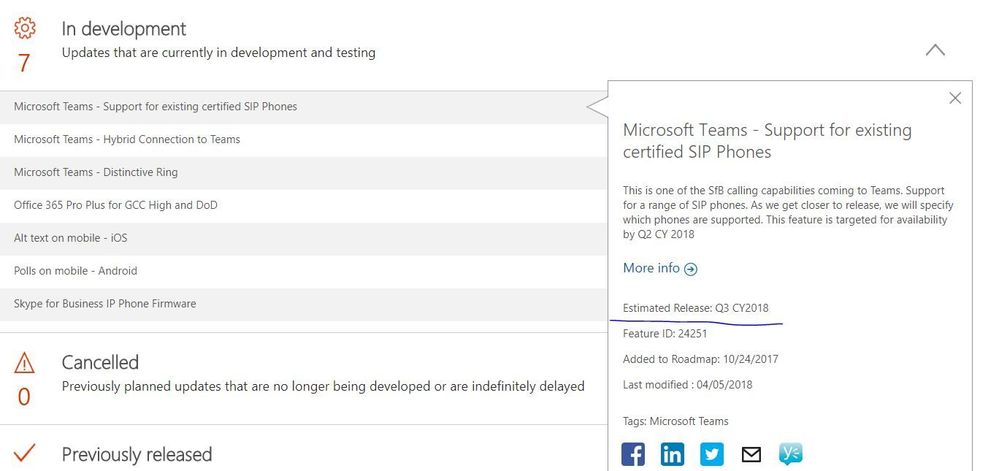Click the Cancelled count 0

tap(24, 398)
